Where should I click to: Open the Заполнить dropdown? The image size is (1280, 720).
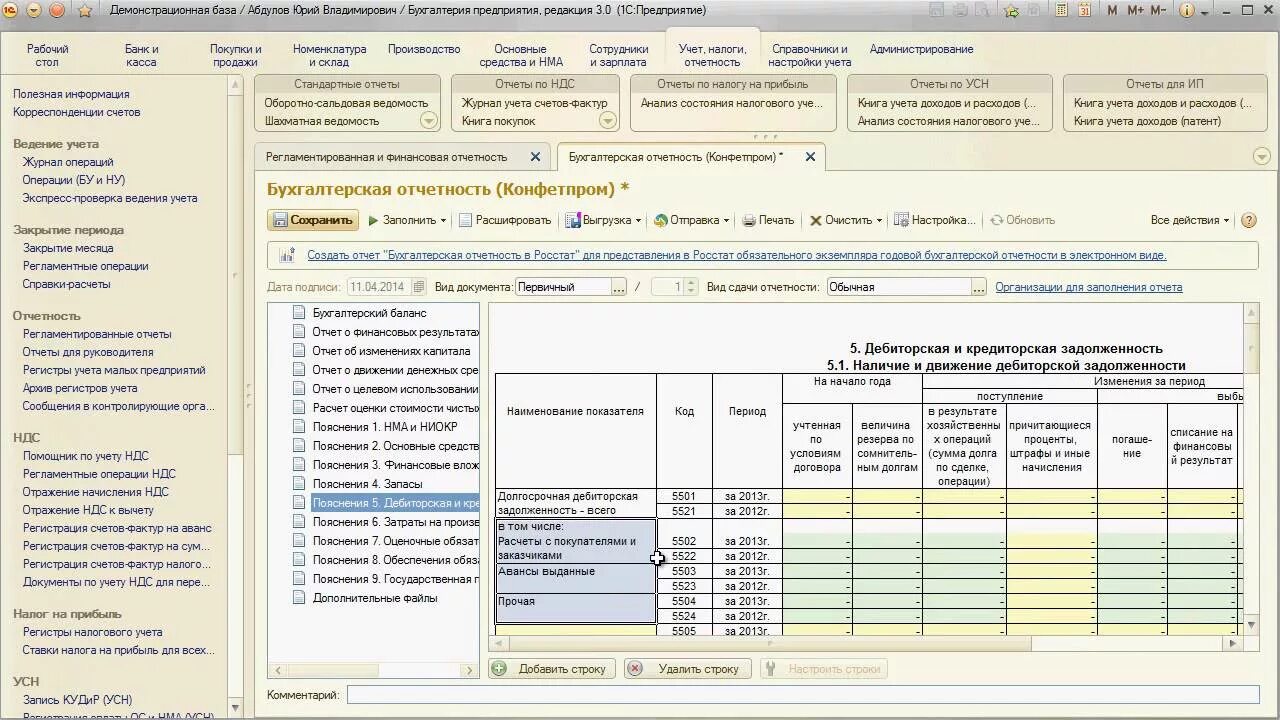pyautogui.click(x=408, y=220)
